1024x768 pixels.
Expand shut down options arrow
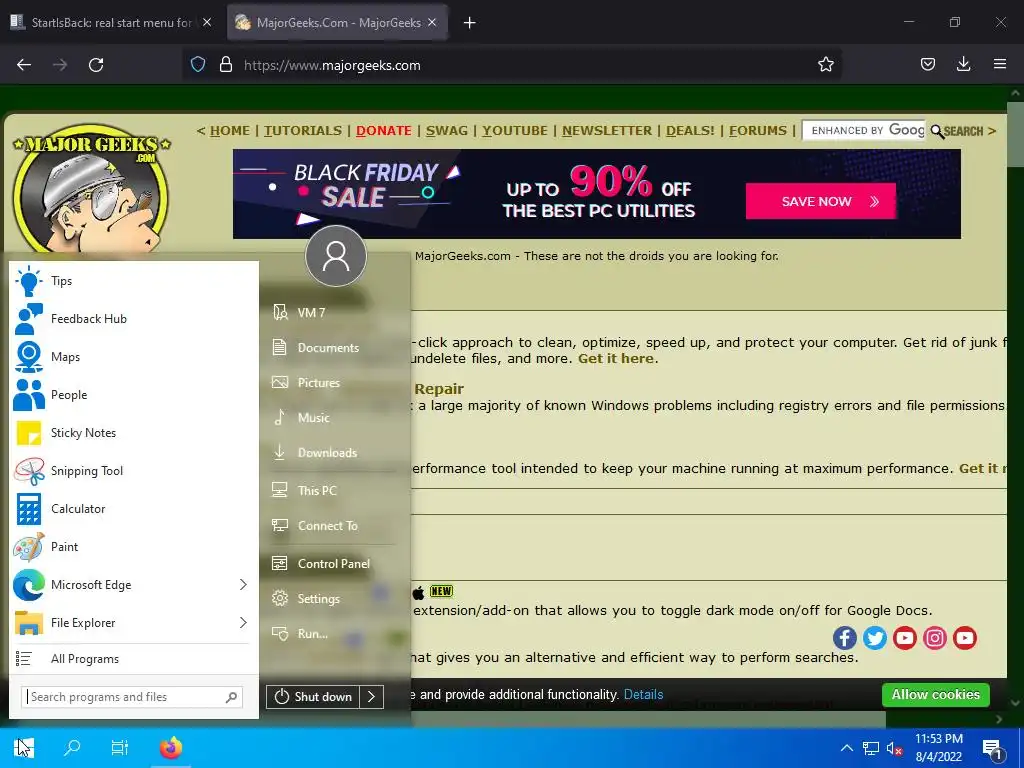point(372,697)
